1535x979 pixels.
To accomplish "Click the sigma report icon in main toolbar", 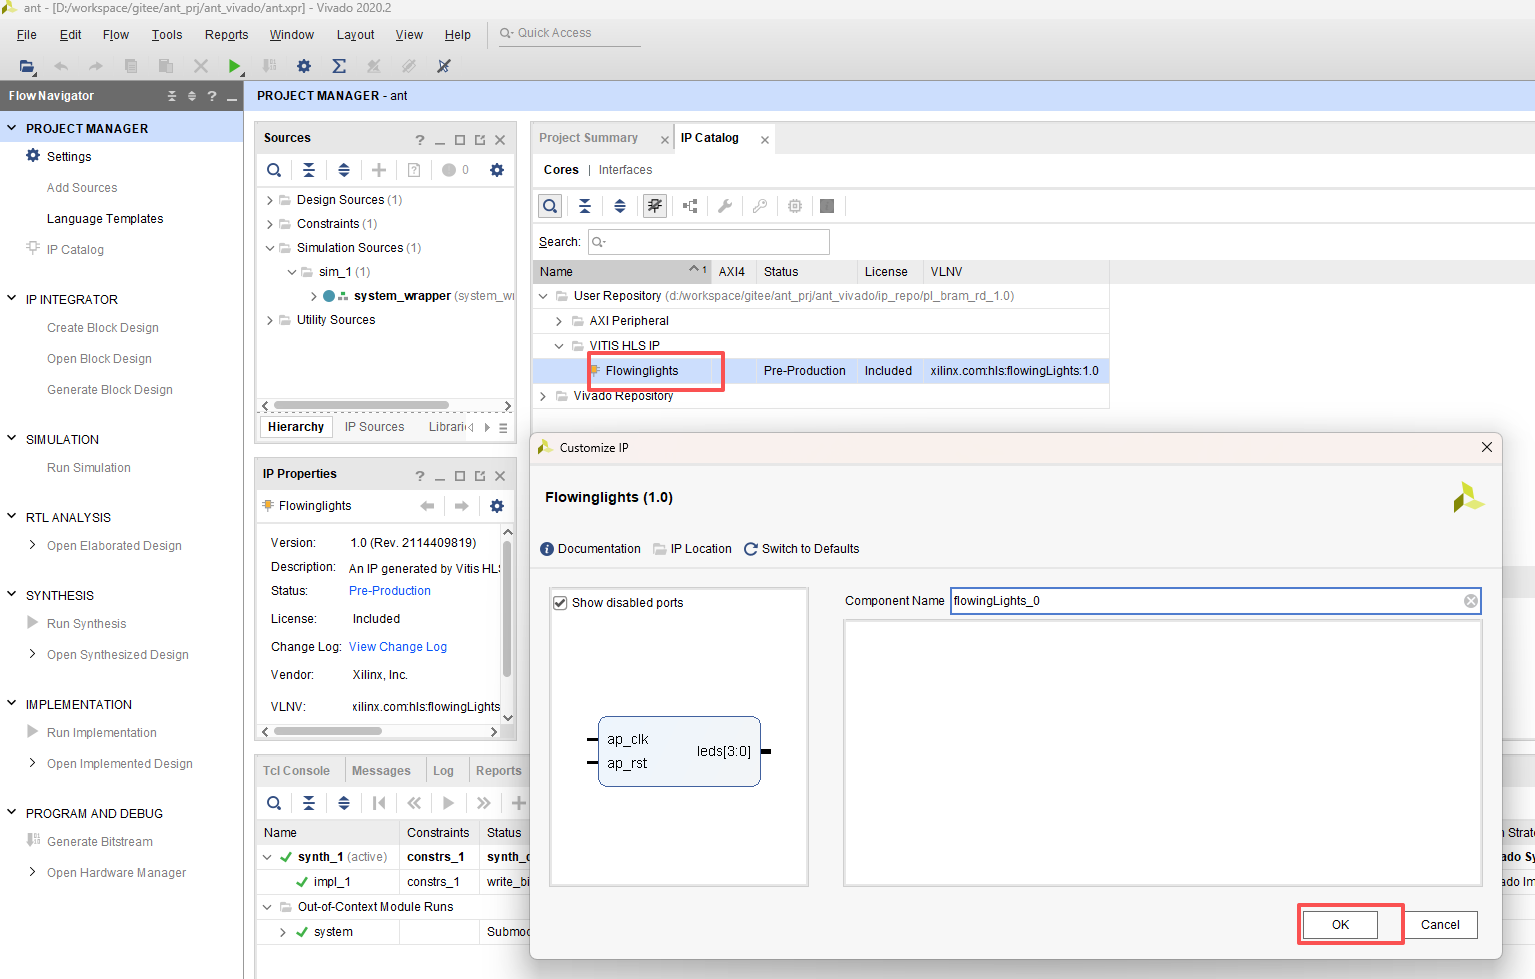I will [339, 66].
